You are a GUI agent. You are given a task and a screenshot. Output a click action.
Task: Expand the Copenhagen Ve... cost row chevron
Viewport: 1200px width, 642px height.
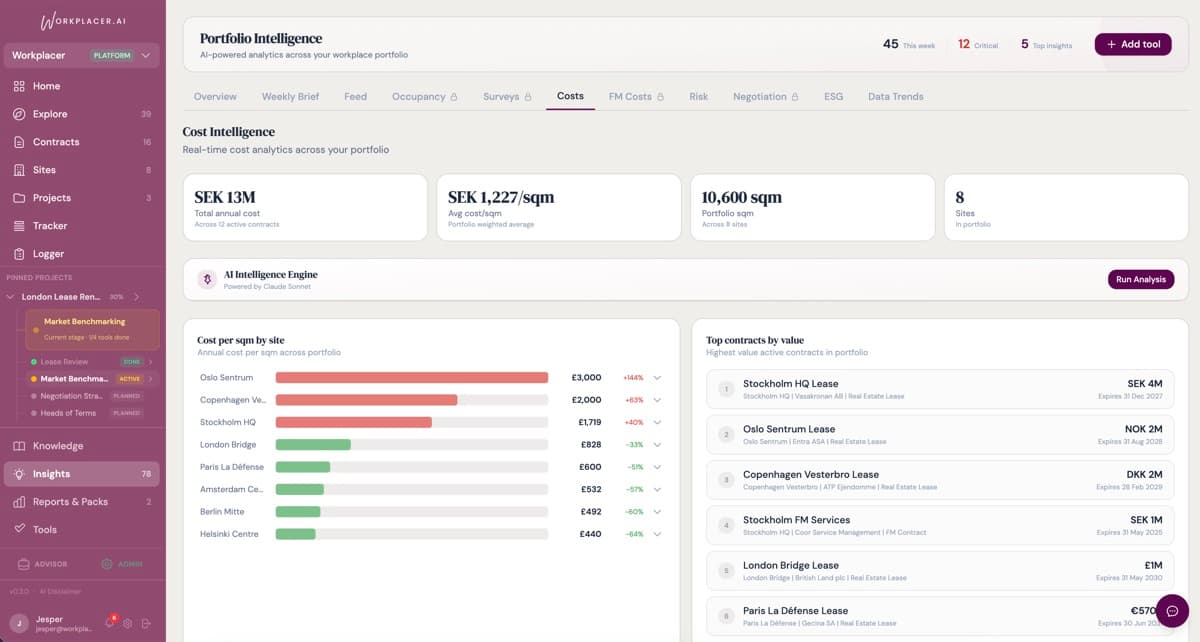tap(657, 400)
